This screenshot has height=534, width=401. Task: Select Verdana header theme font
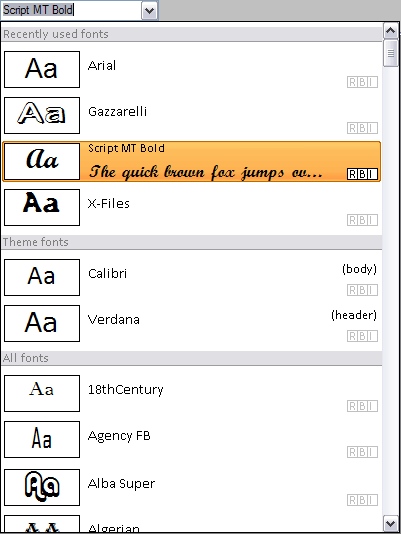pos(191,323)
